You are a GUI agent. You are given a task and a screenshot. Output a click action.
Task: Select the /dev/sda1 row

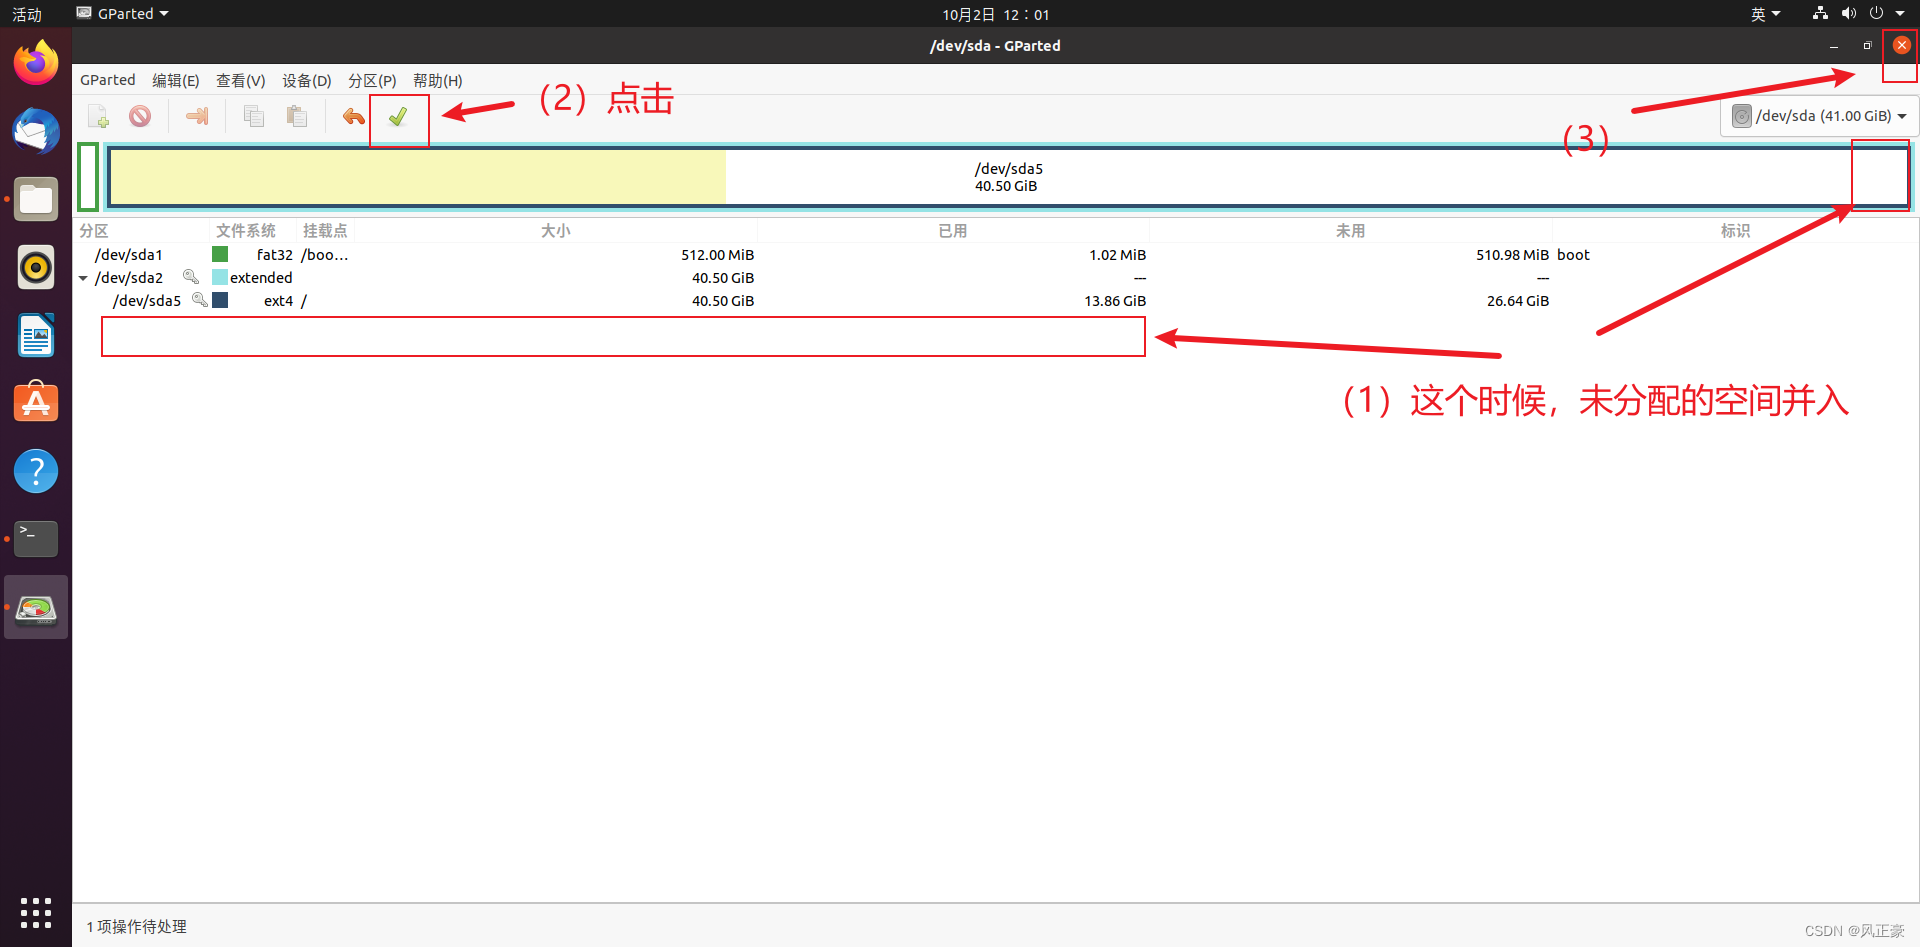pyautogui.click(x=995, y=255)
